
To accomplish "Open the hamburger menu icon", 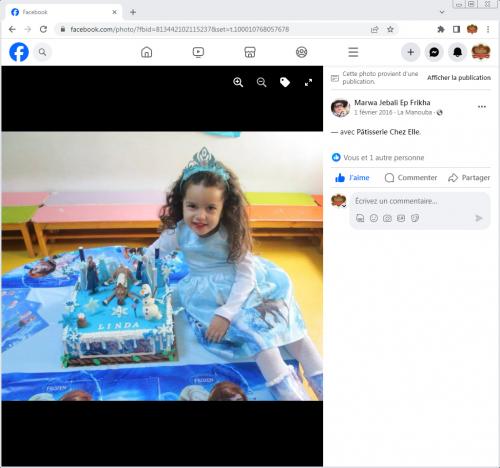I will (x=353, y=52).
